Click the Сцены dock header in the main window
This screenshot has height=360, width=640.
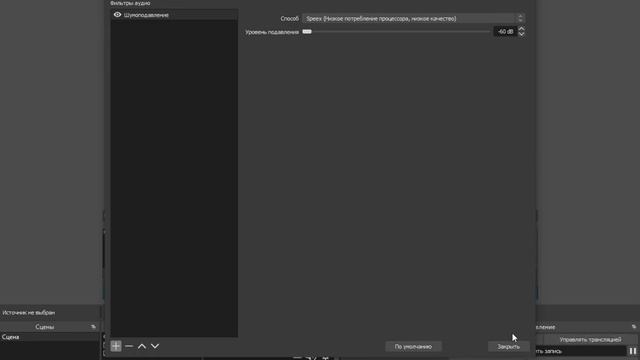(x=44, y=327)
